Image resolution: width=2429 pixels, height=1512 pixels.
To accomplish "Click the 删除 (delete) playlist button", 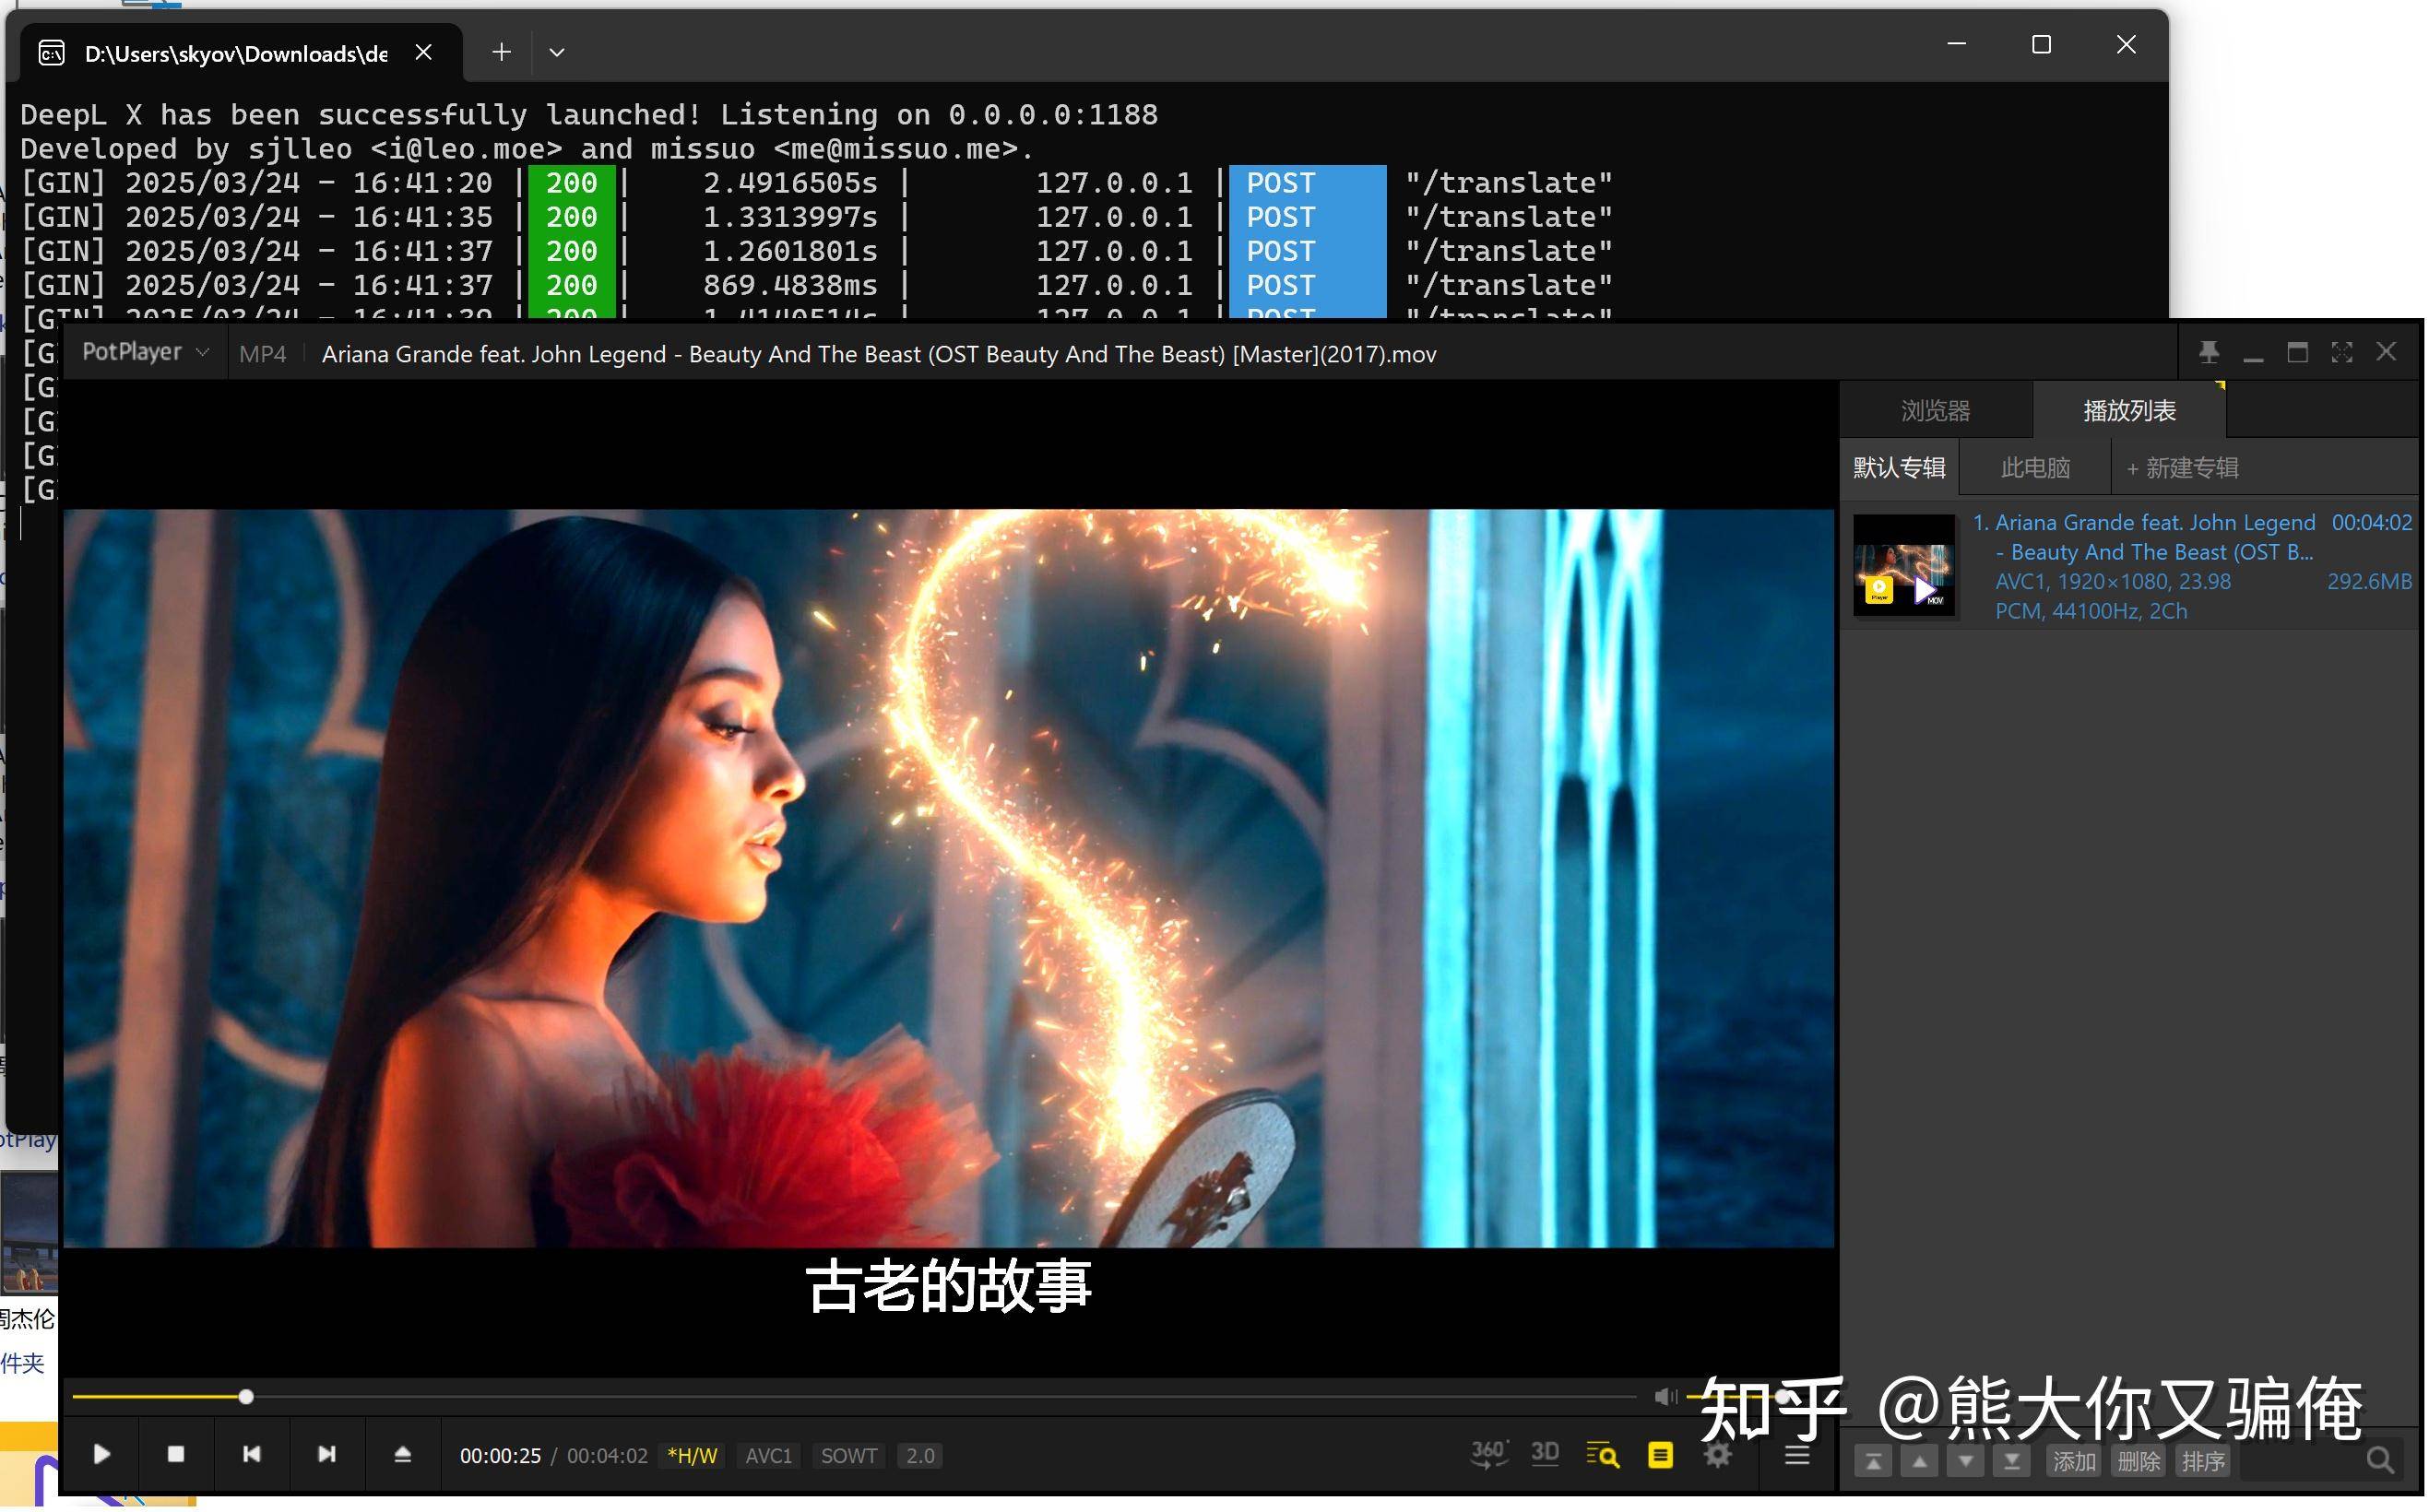I will [2139, 1462].
